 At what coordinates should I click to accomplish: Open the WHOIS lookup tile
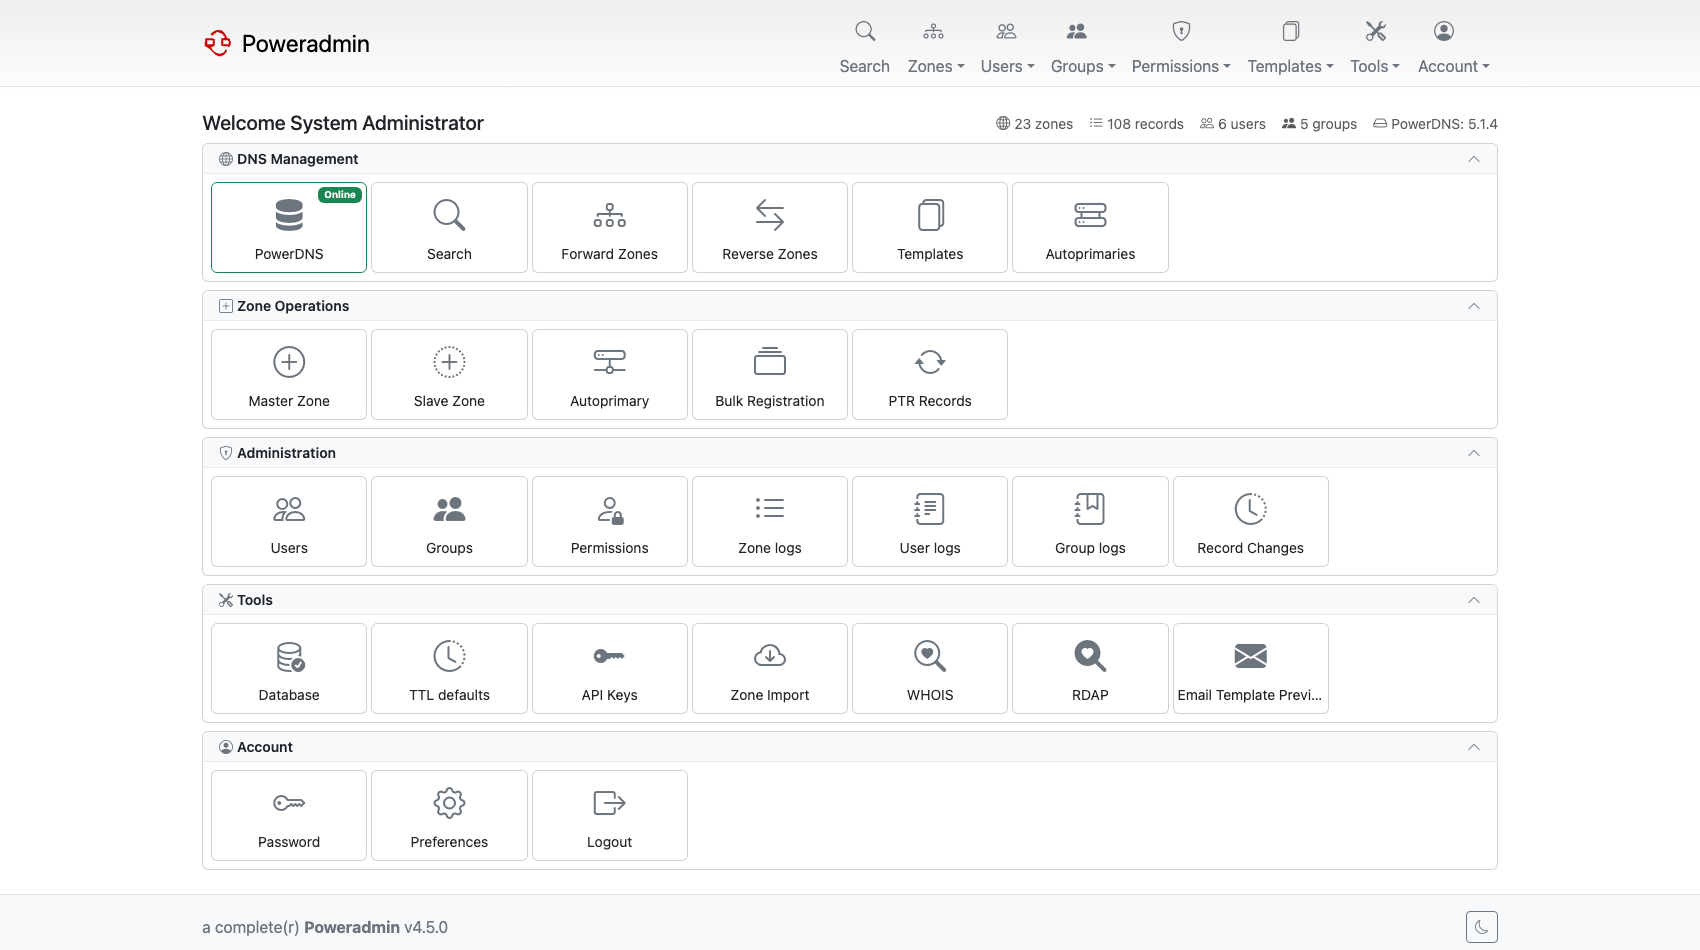pos(930,668)
